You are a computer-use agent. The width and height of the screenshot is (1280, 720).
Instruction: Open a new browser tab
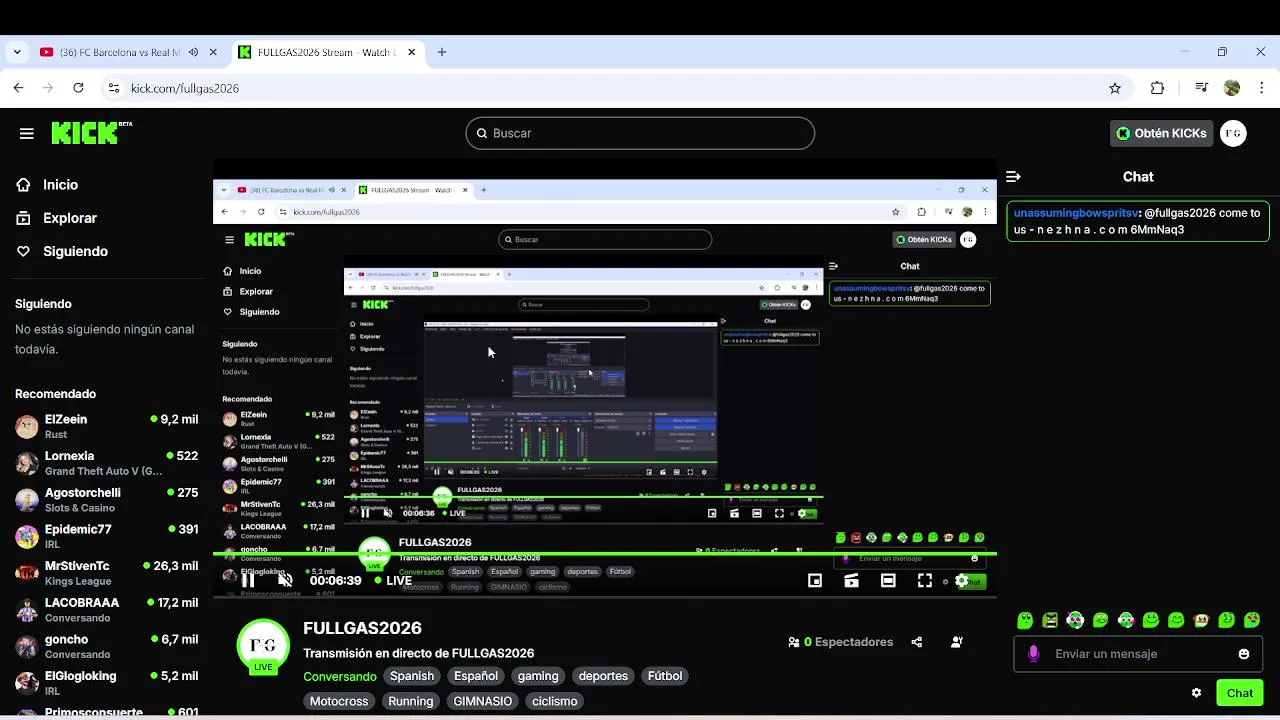pyautogui.click(x=442, y=52)
